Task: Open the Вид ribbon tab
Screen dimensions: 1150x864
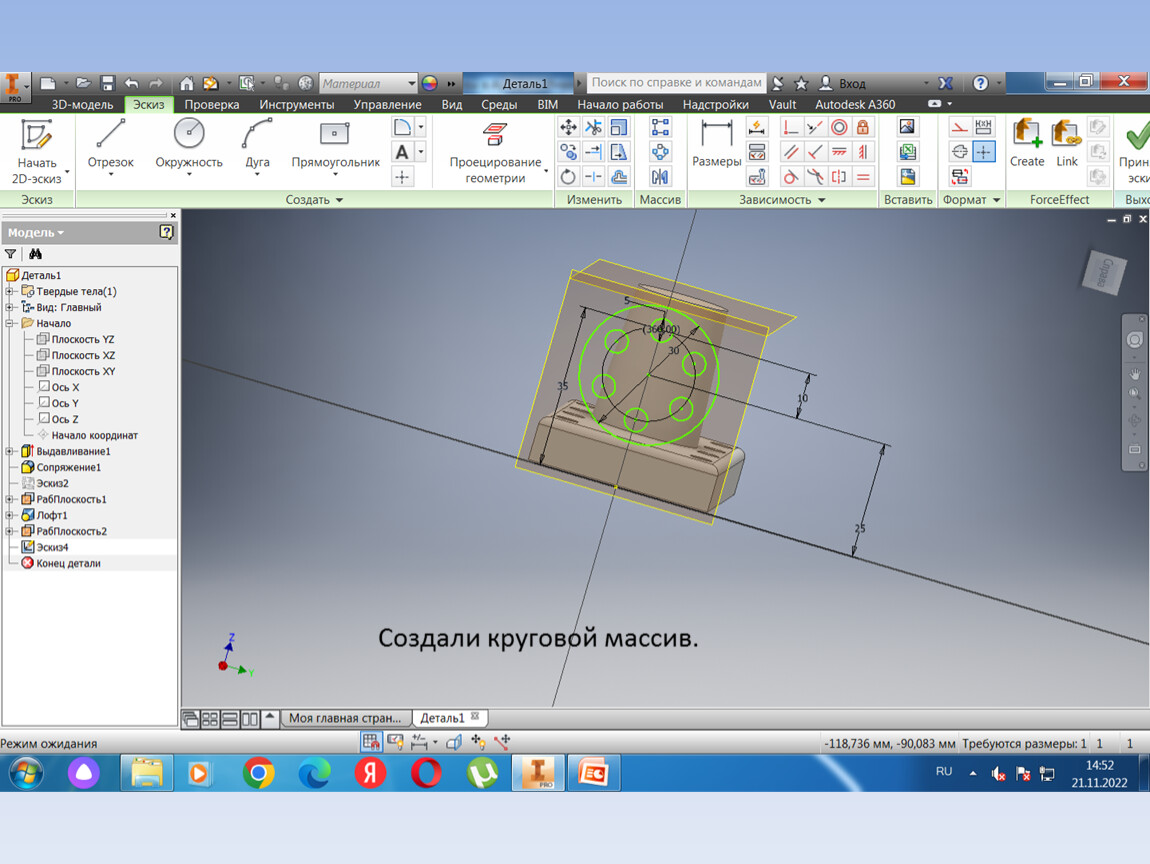Action: pyautogui.click(x=452, y=104)
